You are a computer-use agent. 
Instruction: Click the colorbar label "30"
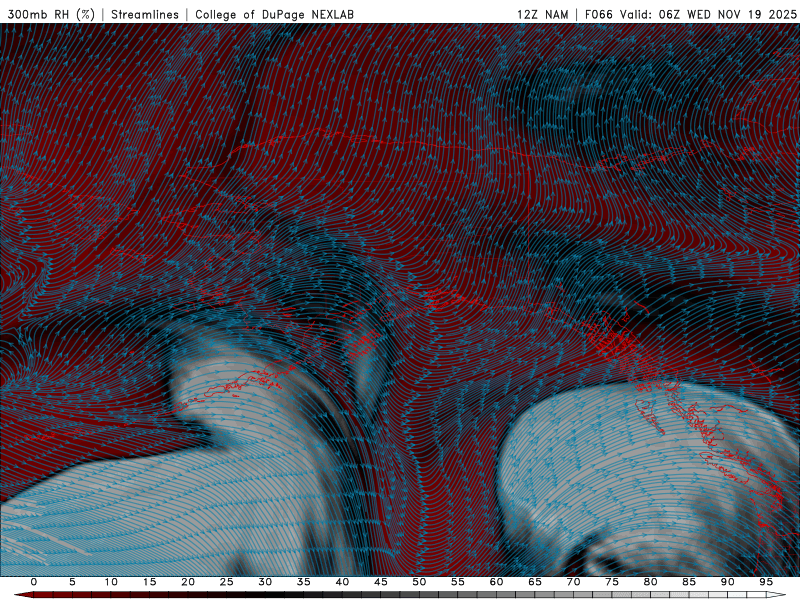[265, 582]
